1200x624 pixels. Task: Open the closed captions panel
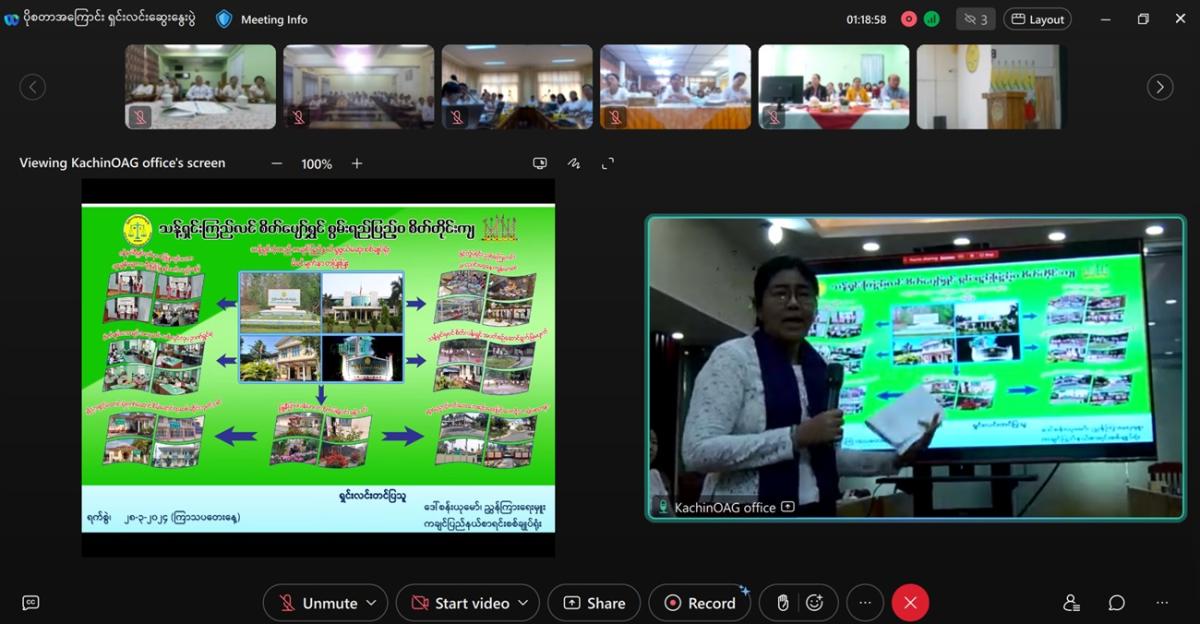coord(31,602)
